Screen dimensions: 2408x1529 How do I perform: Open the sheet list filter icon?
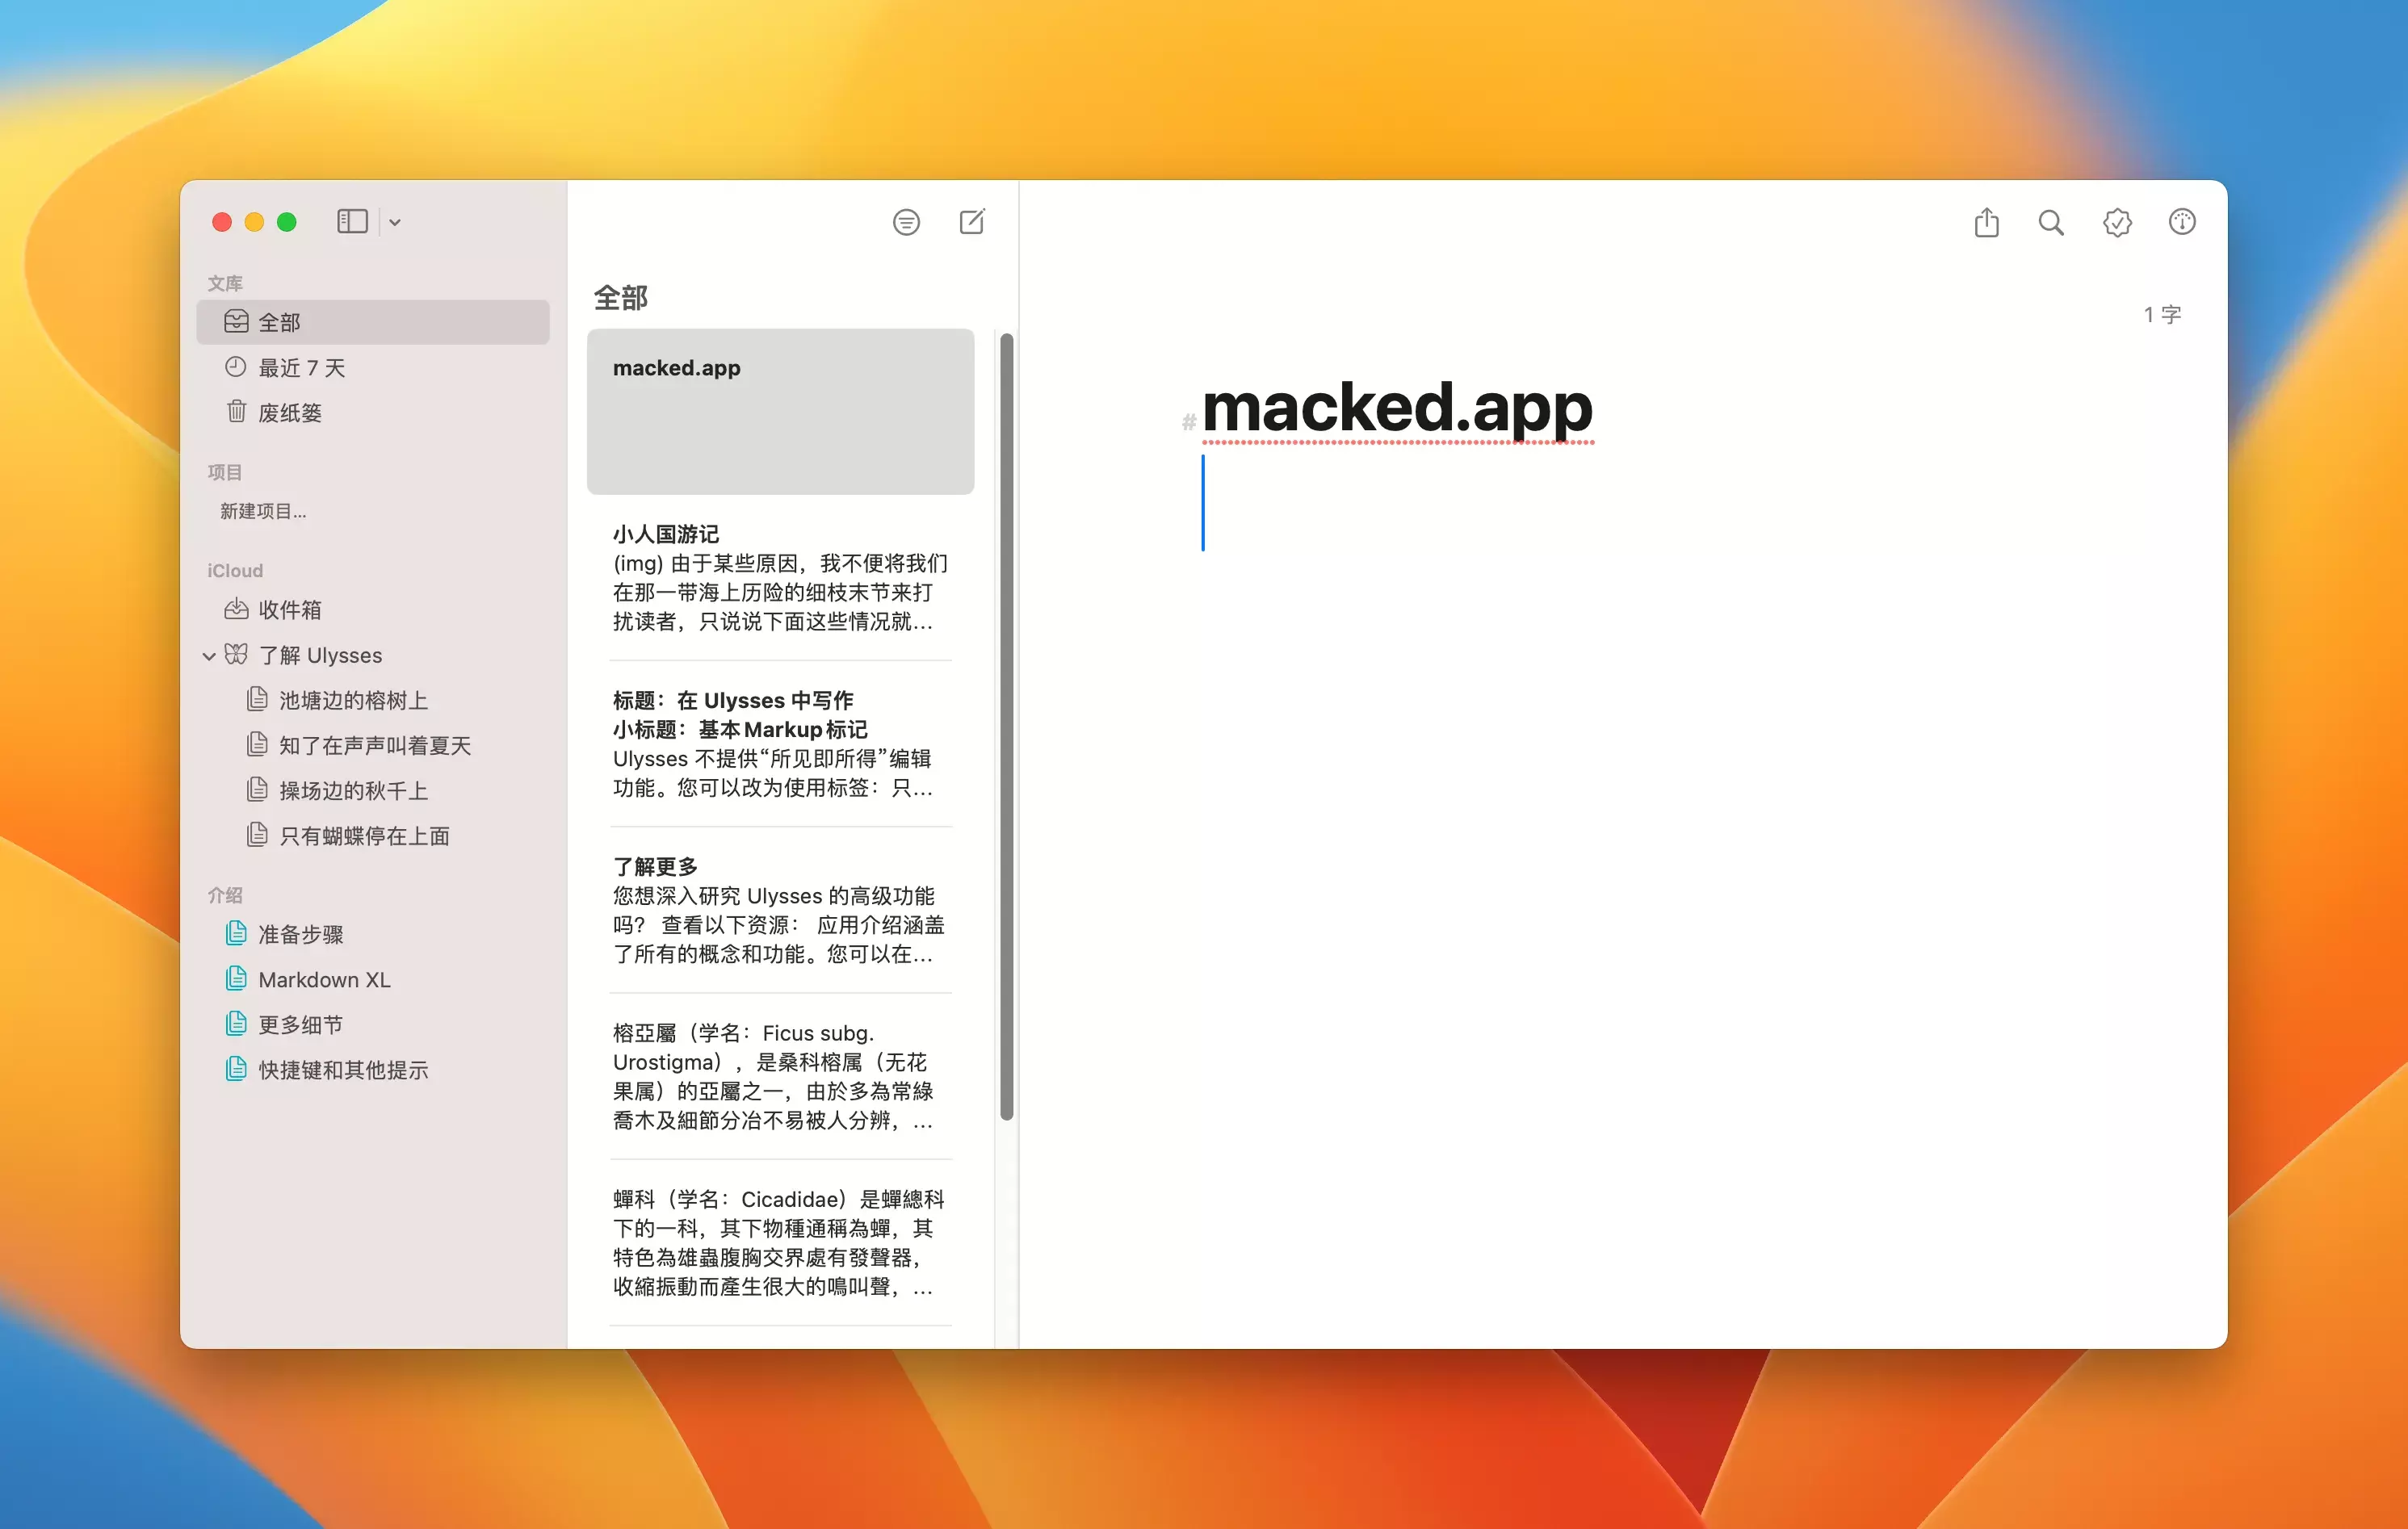906,222
